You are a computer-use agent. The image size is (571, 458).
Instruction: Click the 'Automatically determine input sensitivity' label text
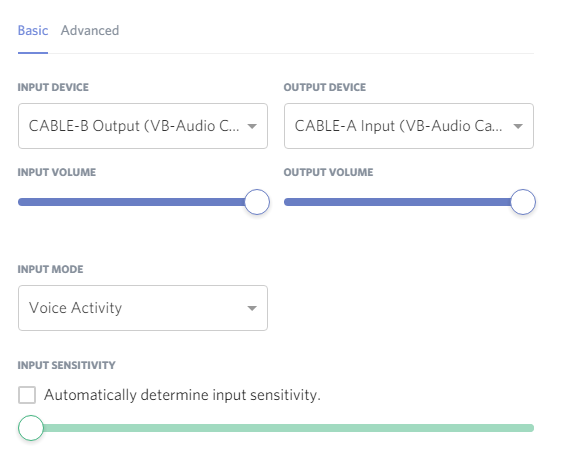(182, 395)
